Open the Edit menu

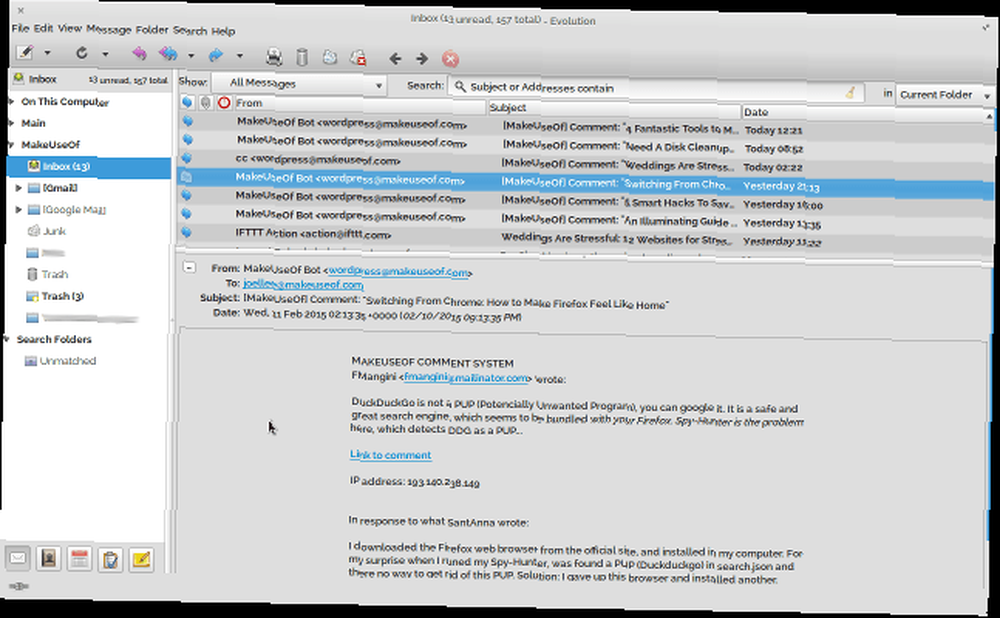point(43,28)
